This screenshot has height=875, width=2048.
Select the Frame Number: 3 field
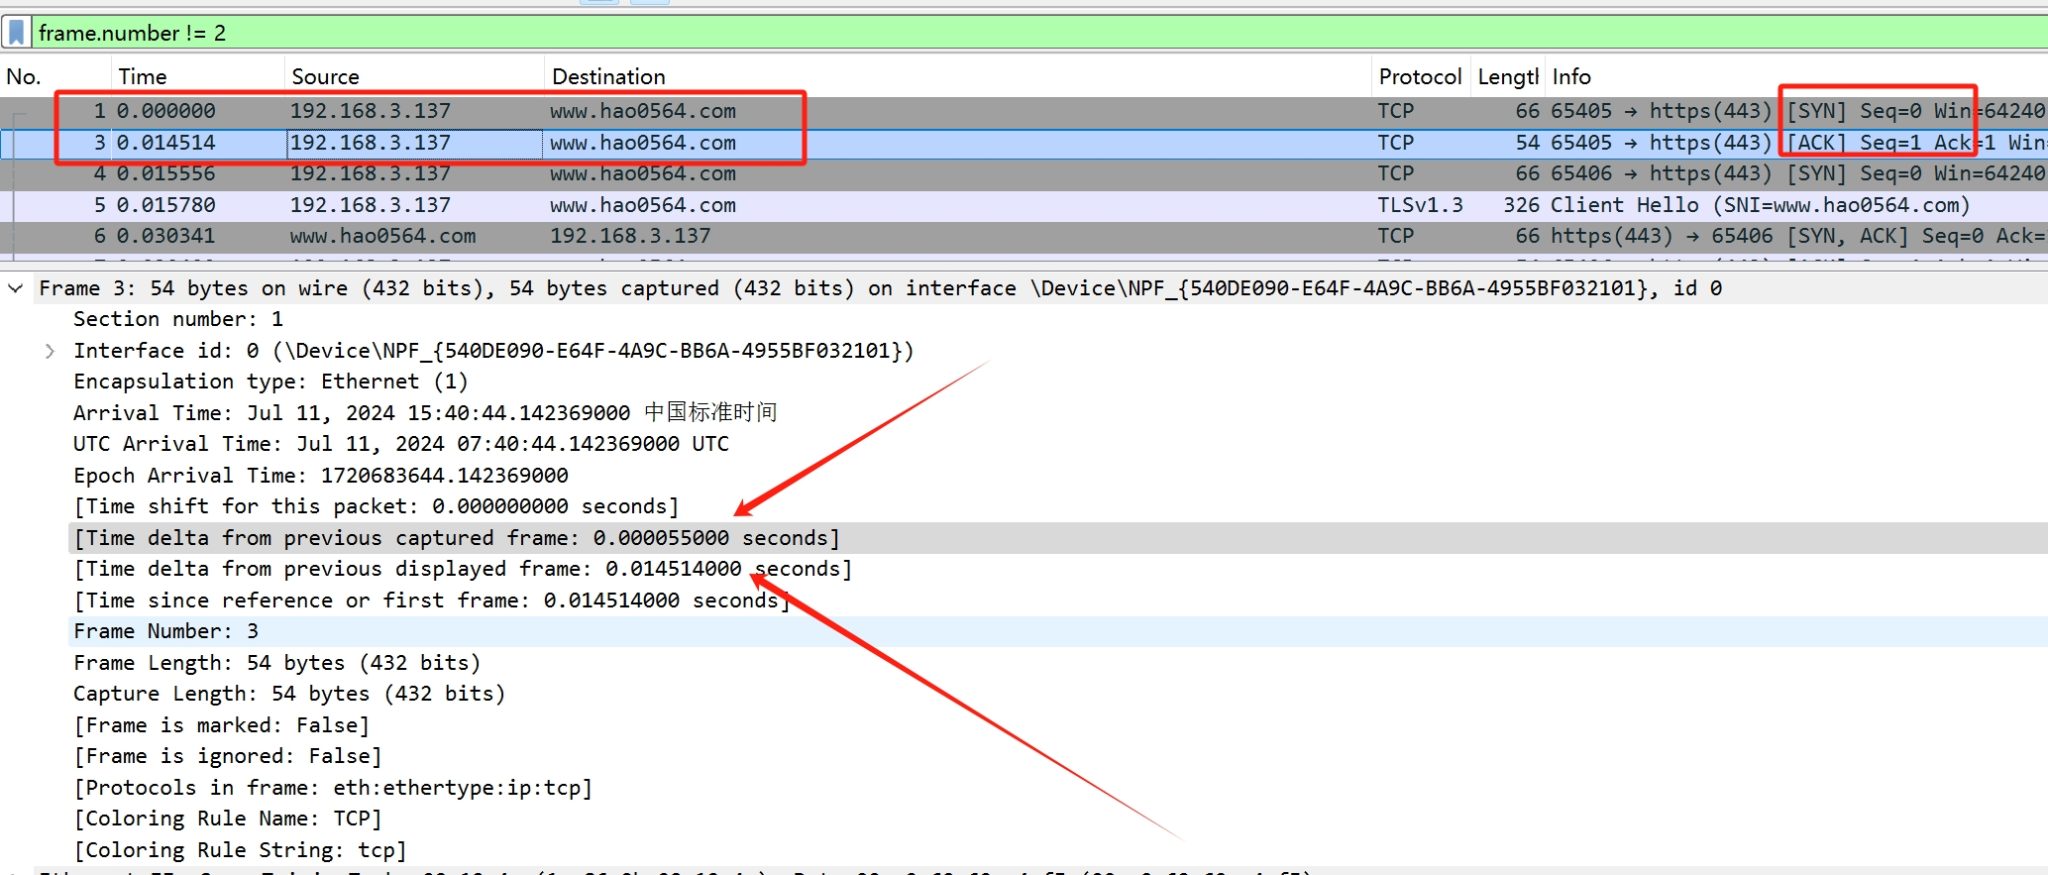(166, 631)
